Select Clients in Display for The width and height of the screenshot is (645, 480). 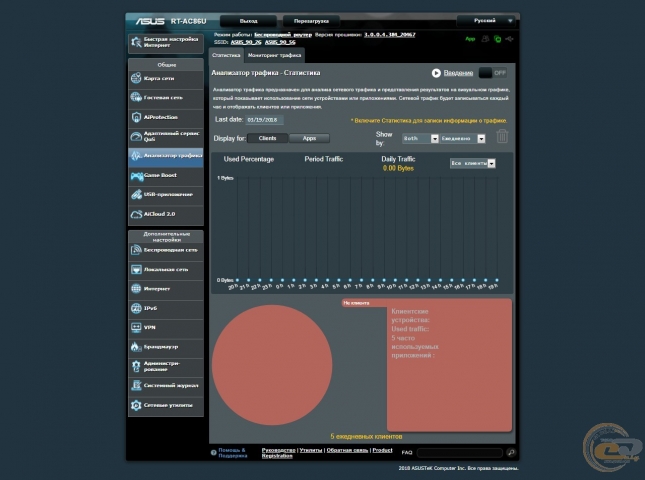coord(267,138)
